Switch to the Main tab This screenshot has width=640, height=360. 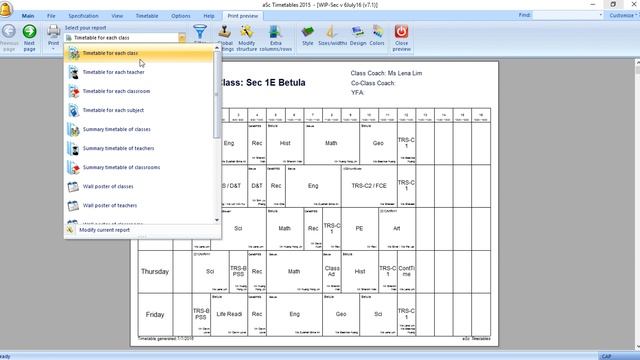click(28, 16)
